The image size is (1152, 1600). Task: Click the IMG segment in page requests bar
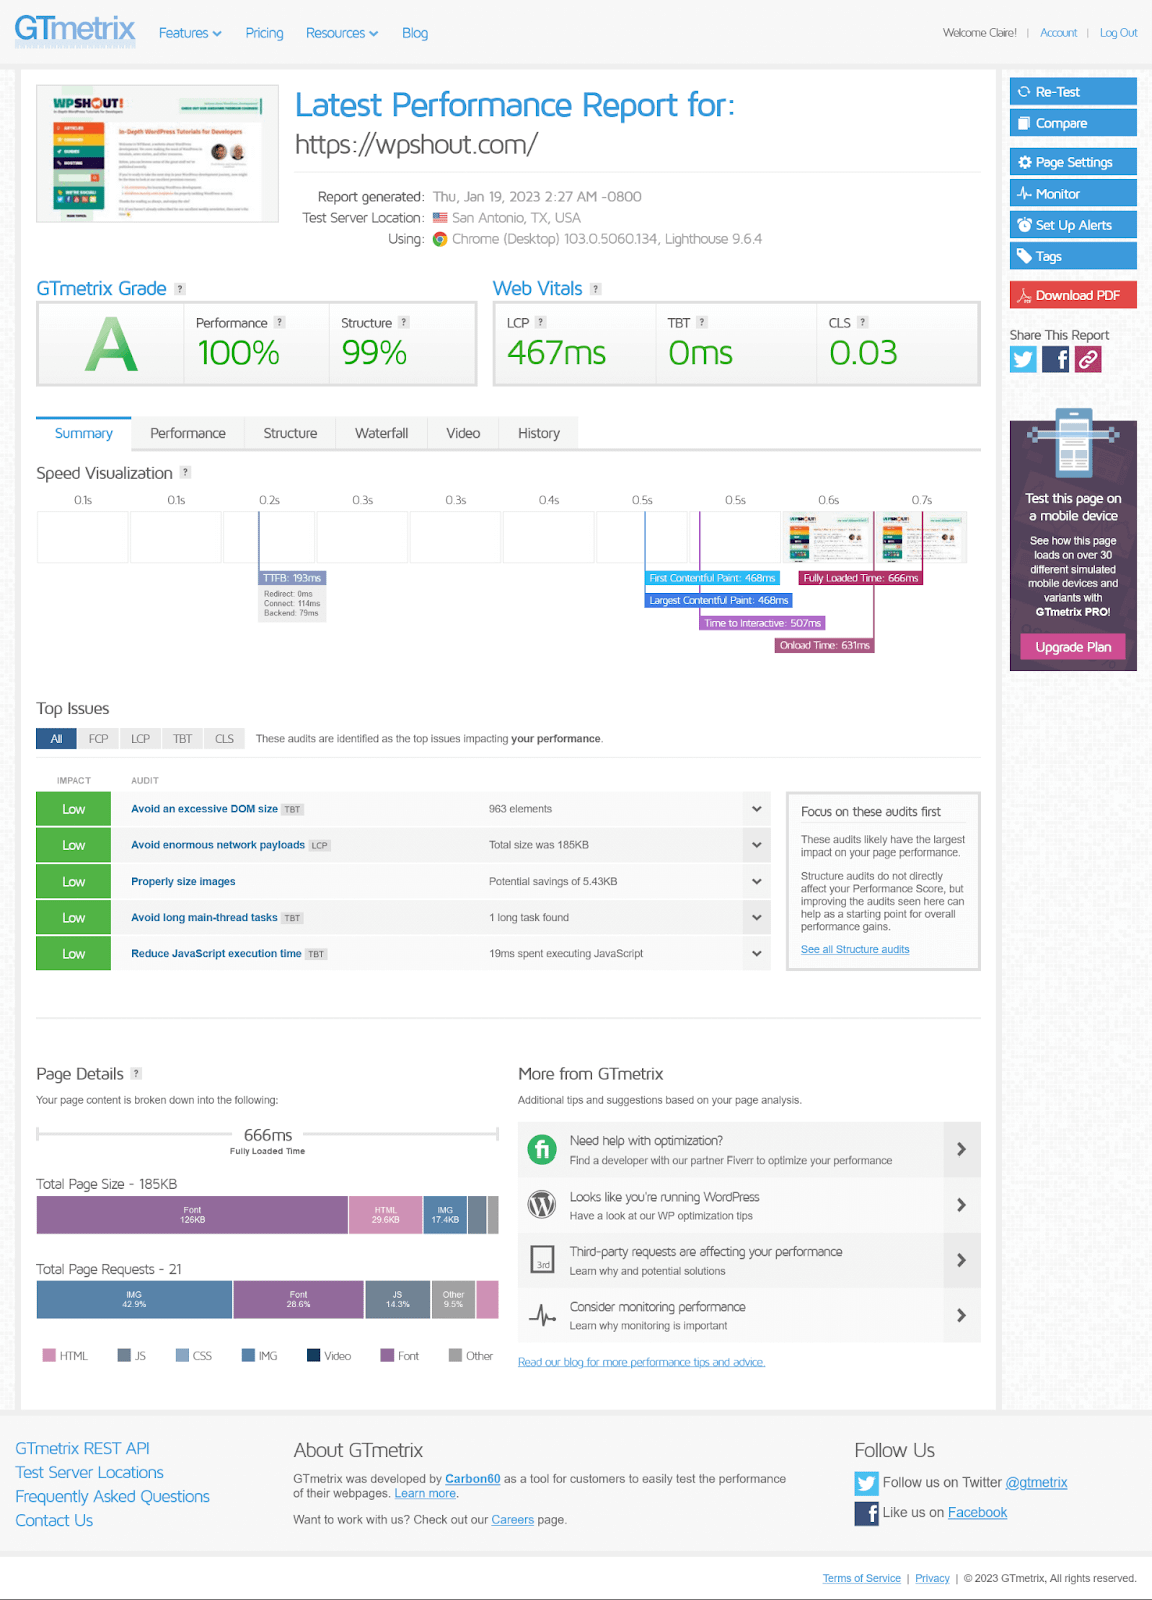tap(134, 1300)
